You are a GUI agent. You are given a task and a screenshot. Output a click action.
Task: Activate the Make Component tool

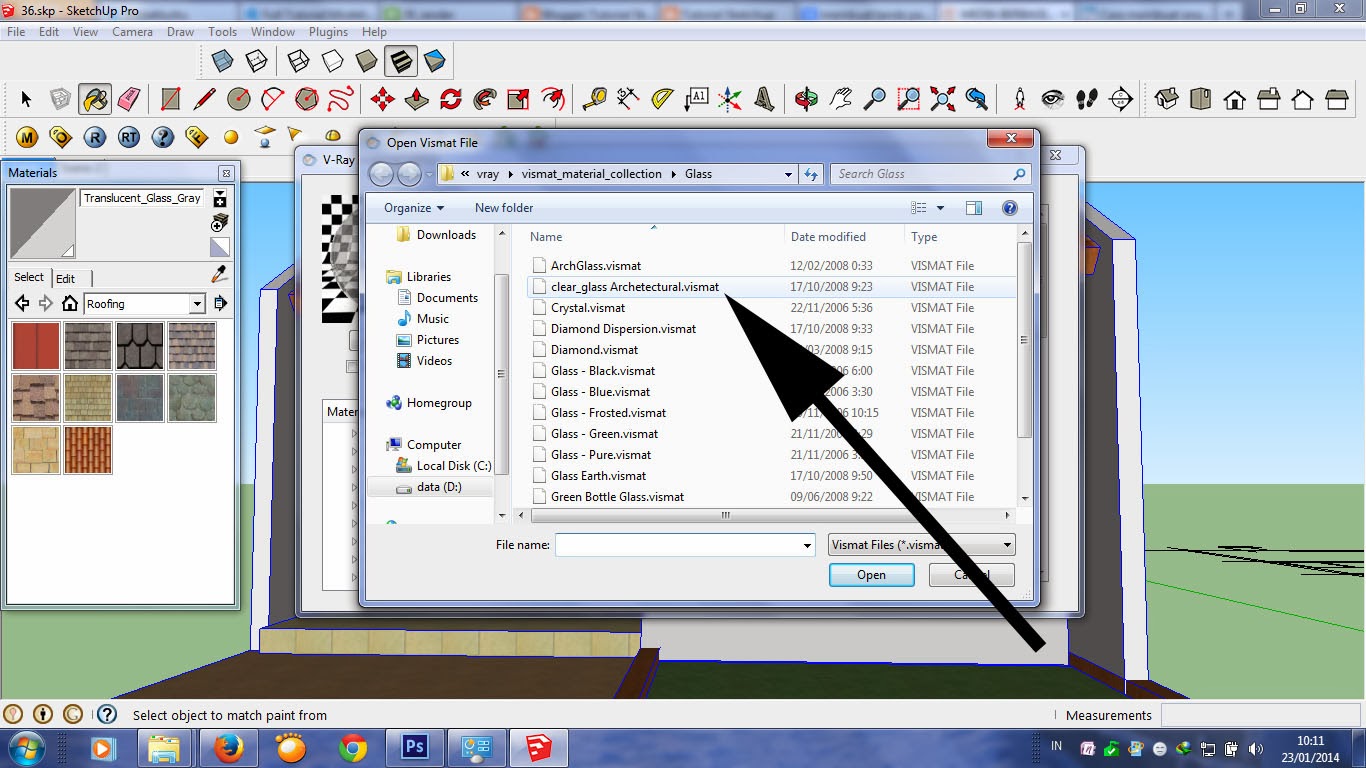[x=61, y=99]
